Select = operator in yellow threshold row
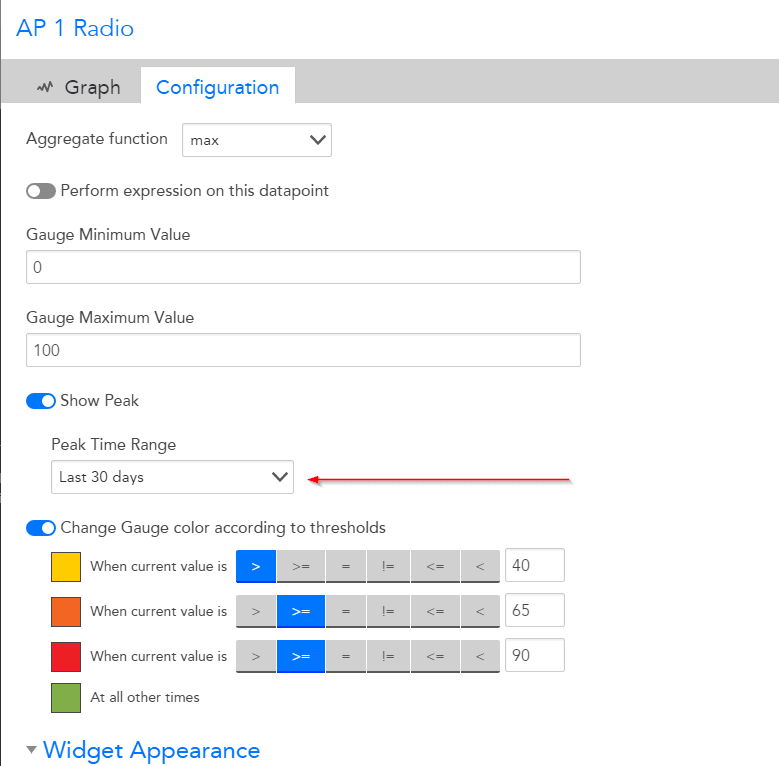 pos(346,566)
